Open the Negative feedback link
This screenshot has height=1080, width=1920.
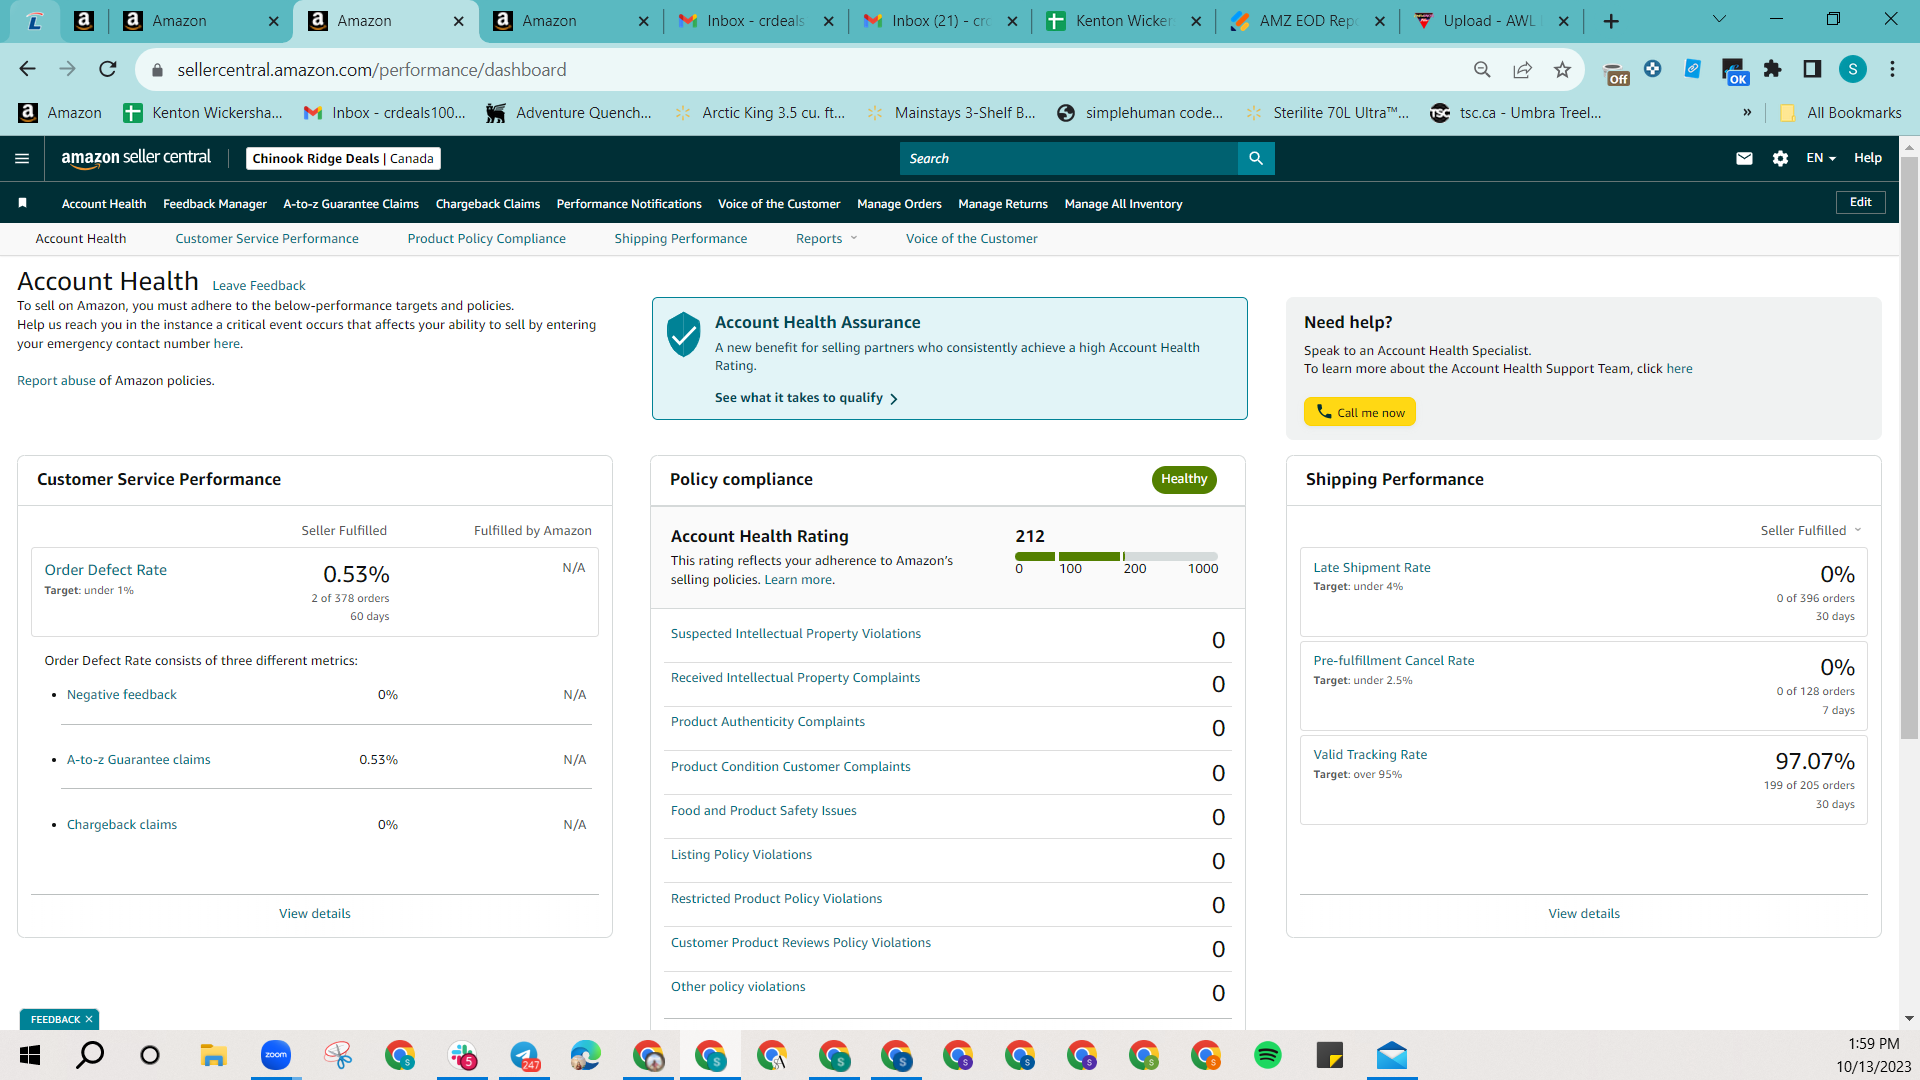[x=122, y=694]
